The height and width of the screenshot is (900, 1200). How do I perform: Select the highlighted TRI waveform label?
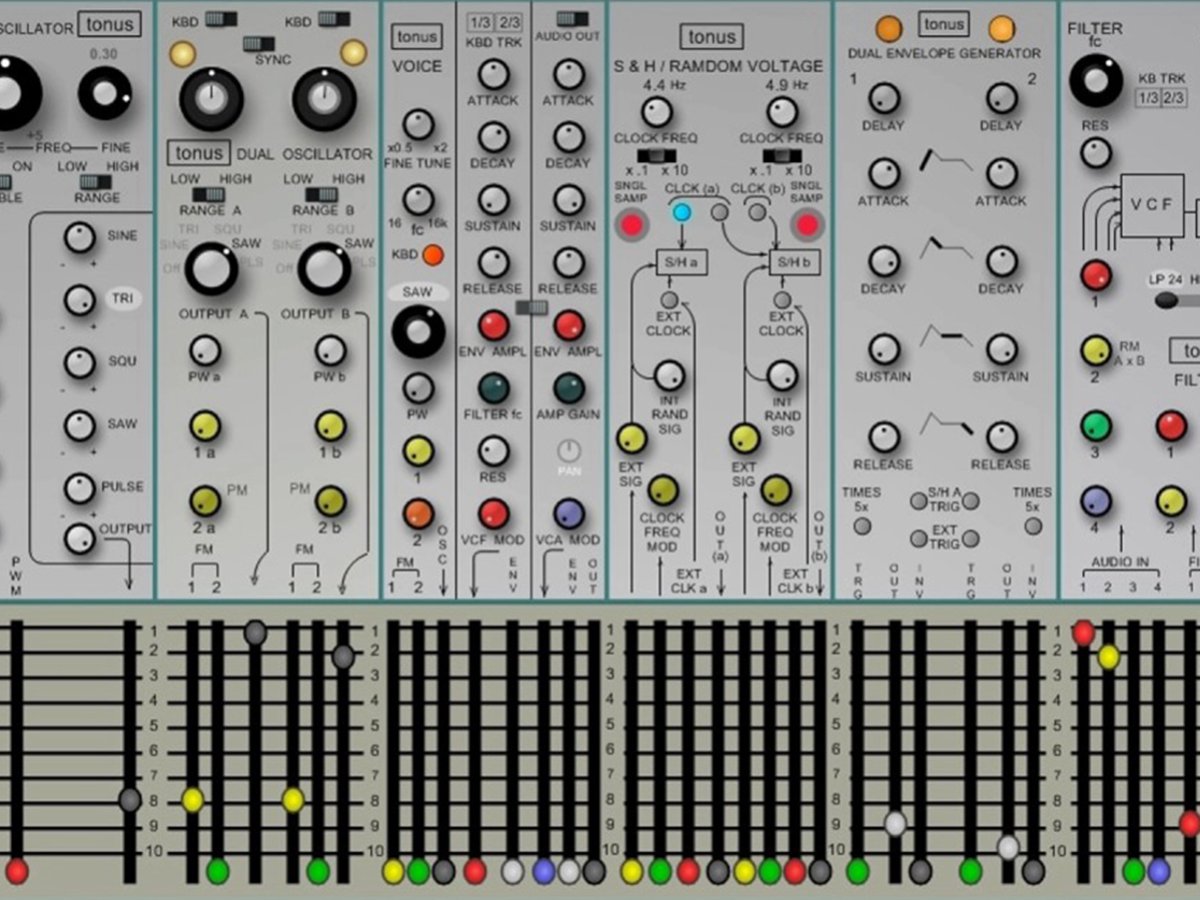(123, 298)
